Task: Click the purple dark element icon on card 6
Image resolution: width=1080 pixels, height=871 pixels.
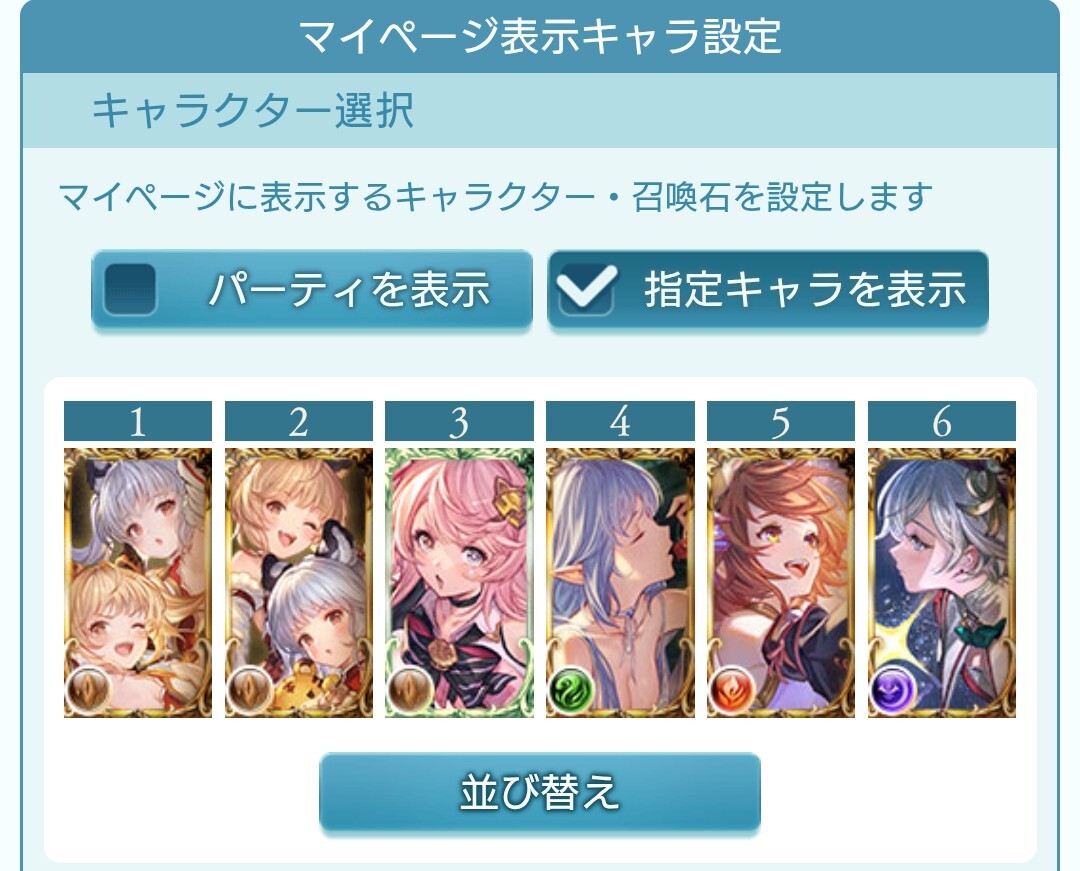Action: tap(893, 688)
